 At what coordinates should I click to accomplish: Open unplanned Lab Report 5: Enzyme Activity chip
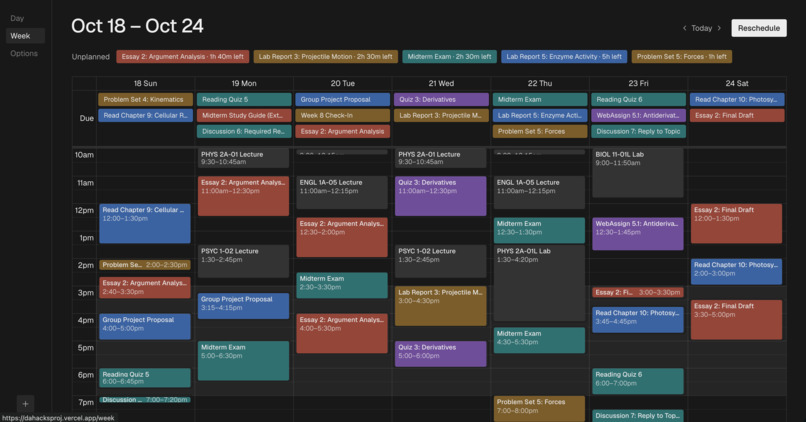[564, 57]
